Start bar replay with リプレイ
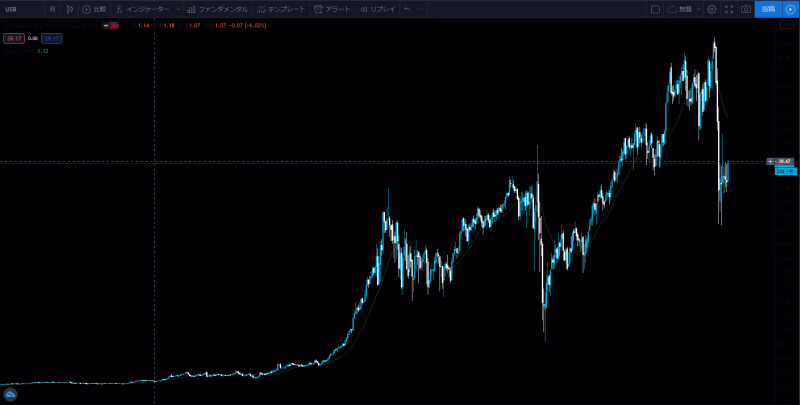Screen dimensions: 800x405 tap(377, 9)
